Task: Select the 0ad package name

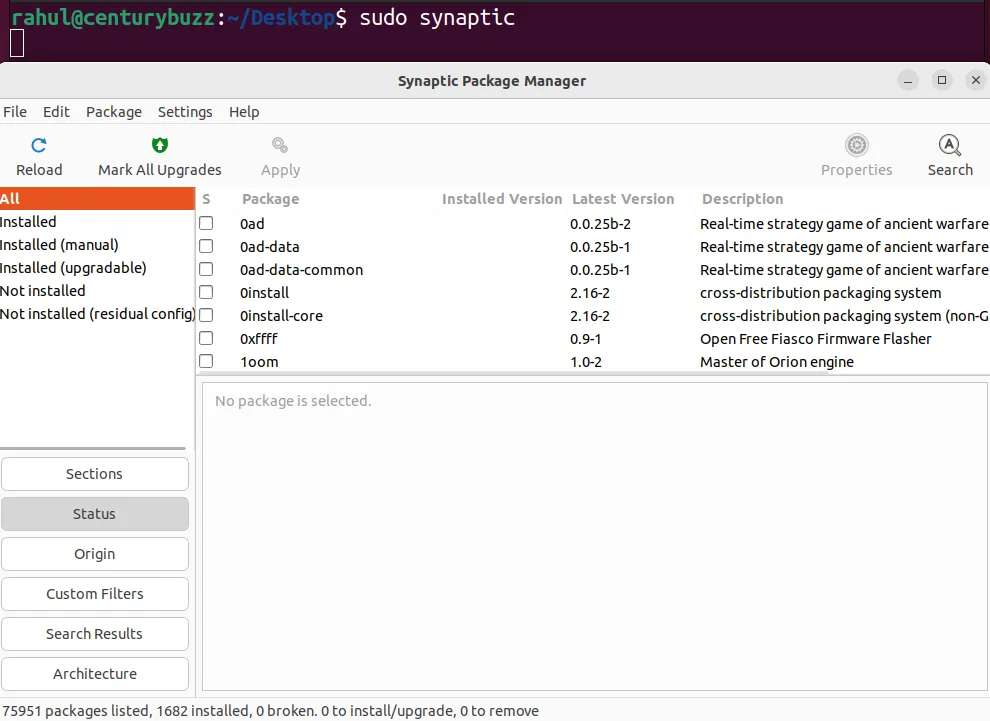Action: [x=252, y=223]
